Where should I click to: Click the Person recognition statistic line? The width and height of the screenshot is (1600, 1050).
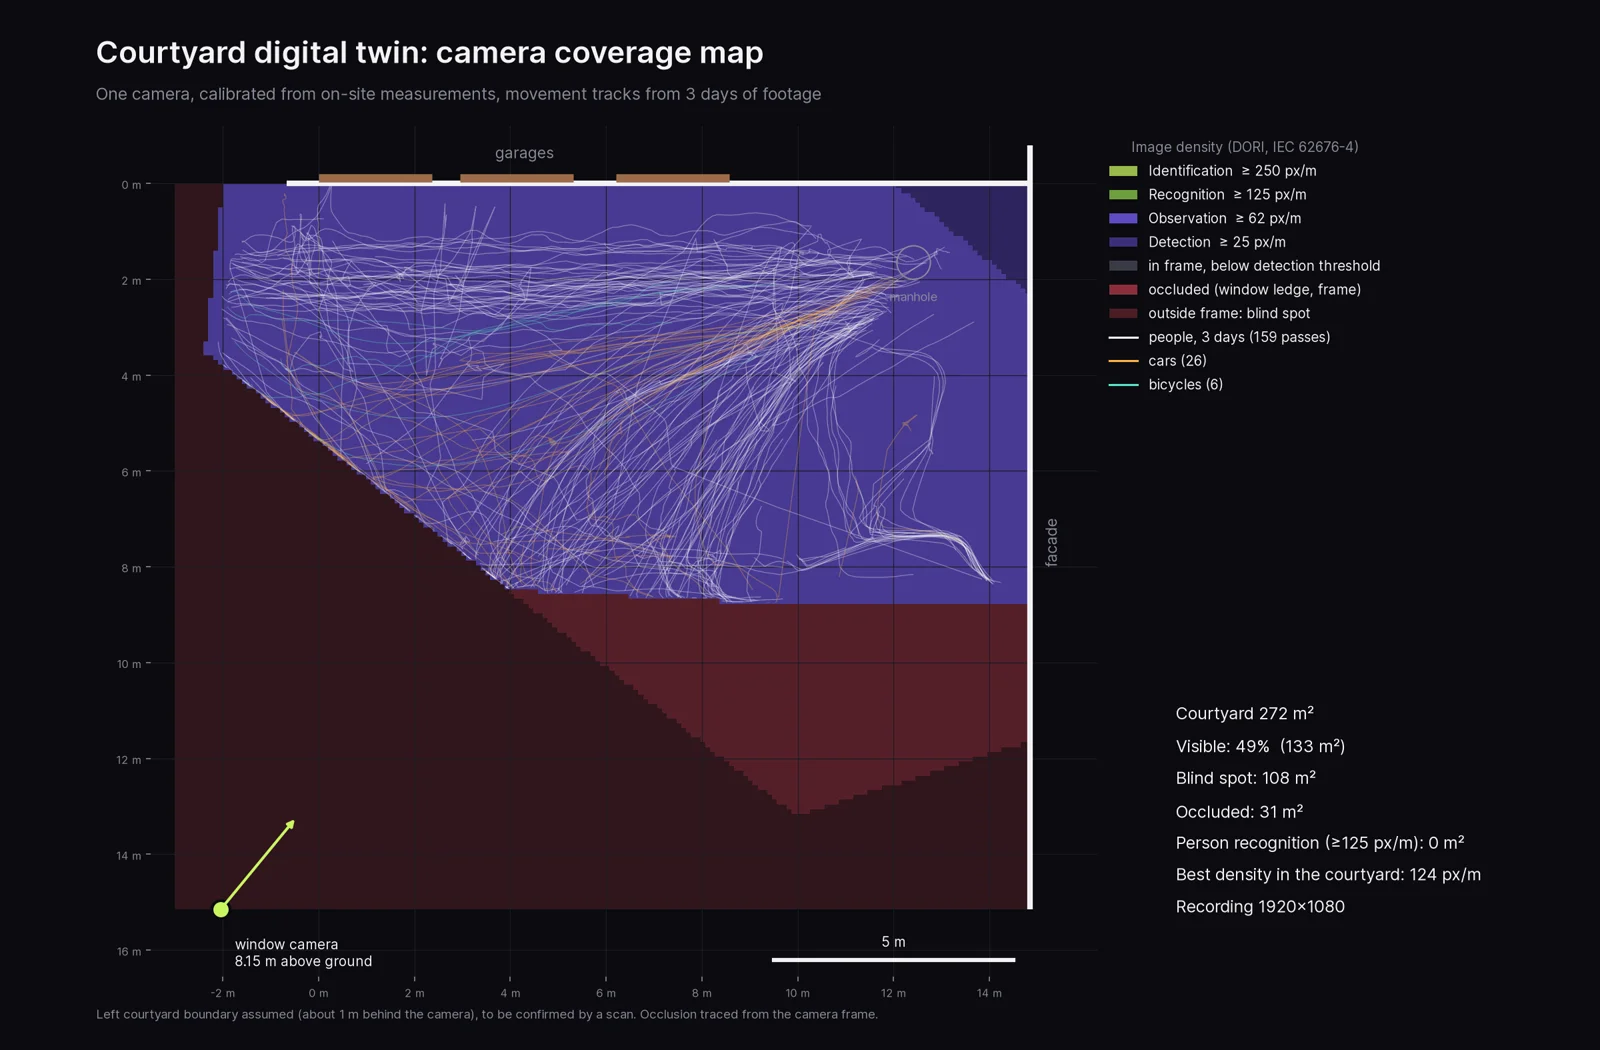click(1320, 843)
